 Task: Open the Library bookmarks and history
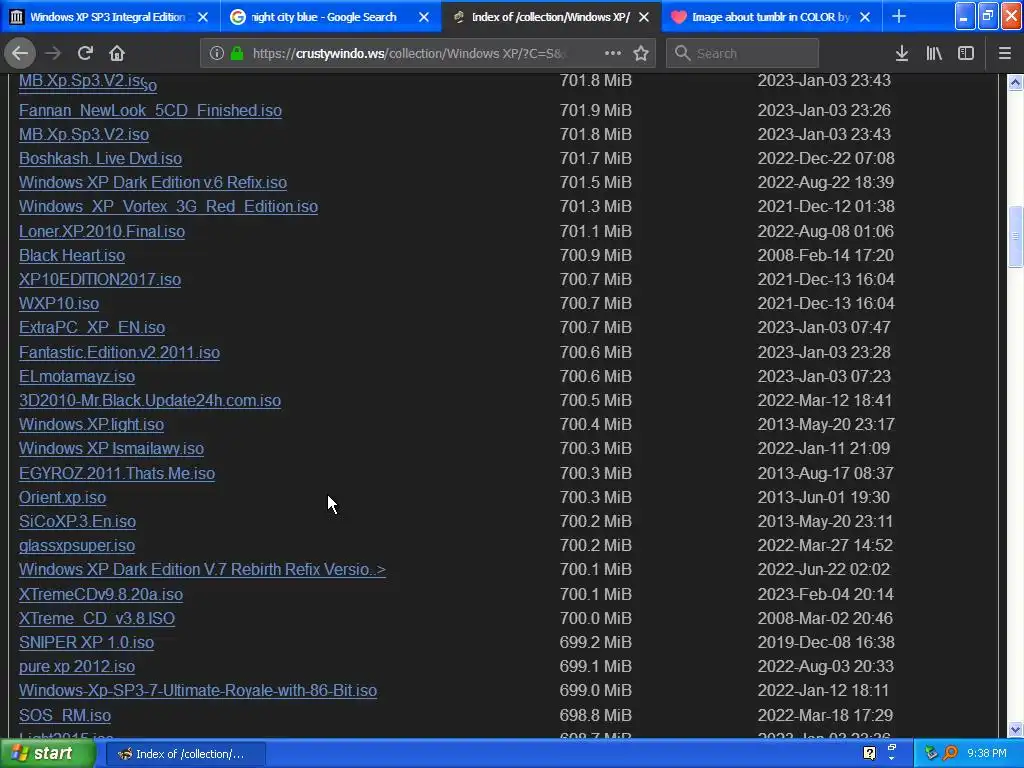(934, 53)
